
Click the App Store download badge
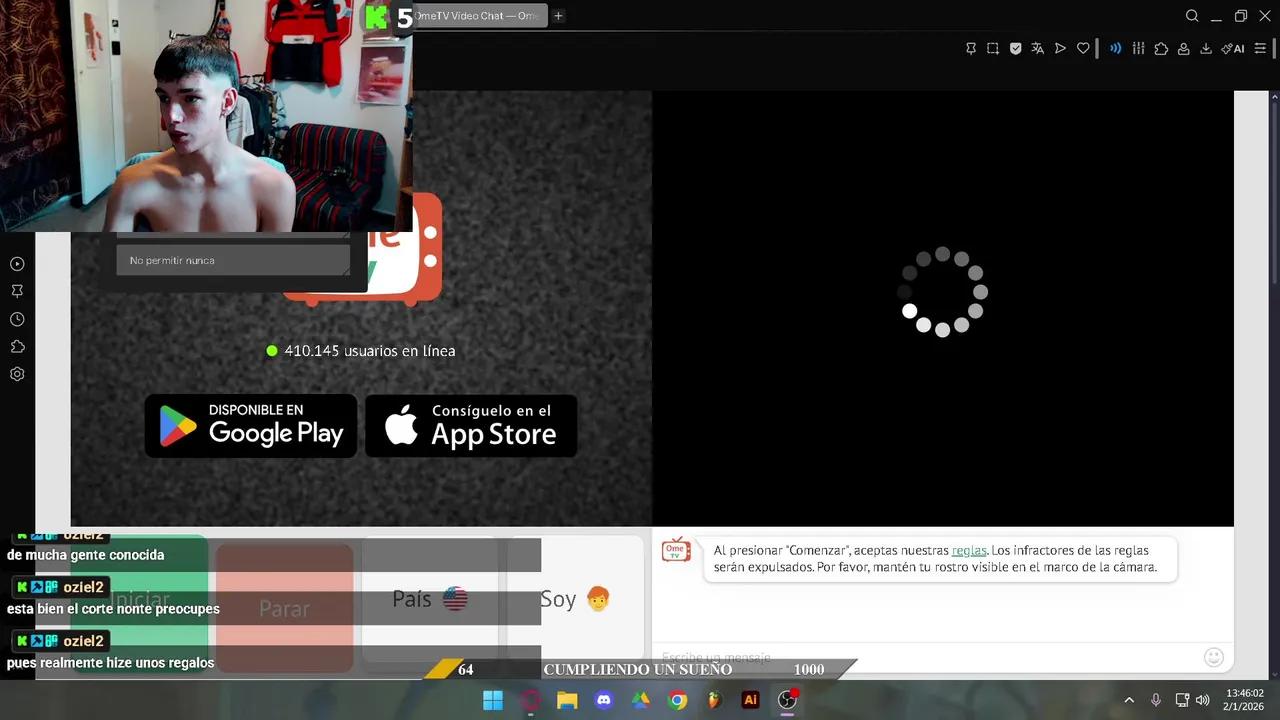pyautogui.click(x=471, y=426)
